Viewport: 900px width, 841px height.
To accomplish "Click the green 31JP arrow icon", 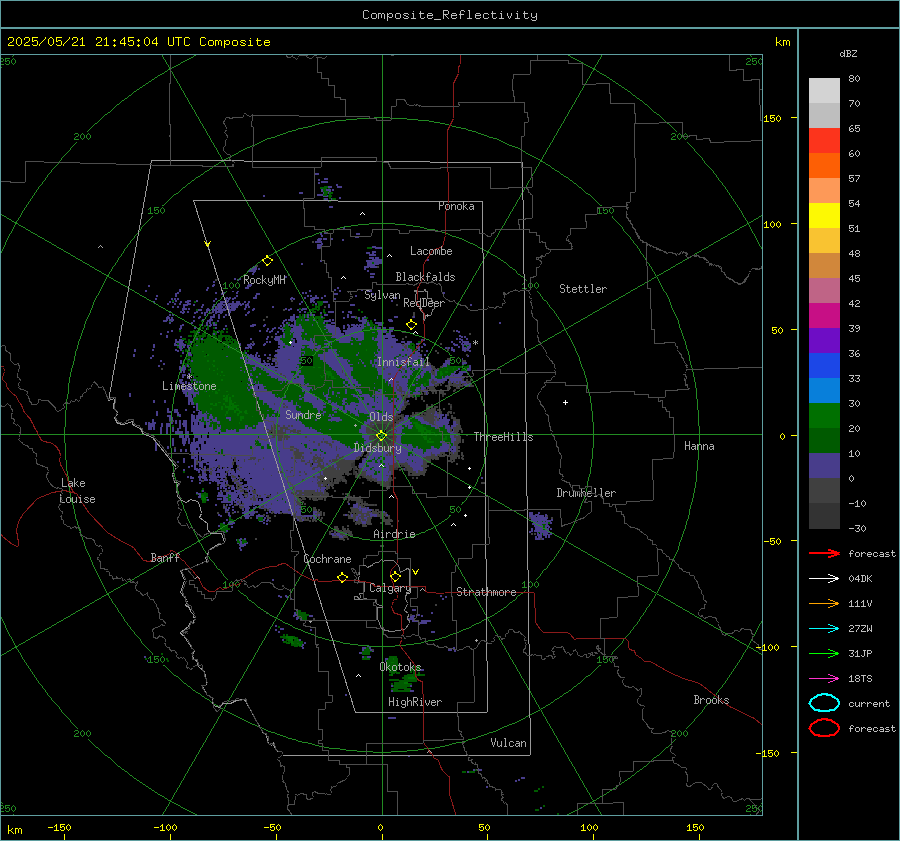I will 824,653.
